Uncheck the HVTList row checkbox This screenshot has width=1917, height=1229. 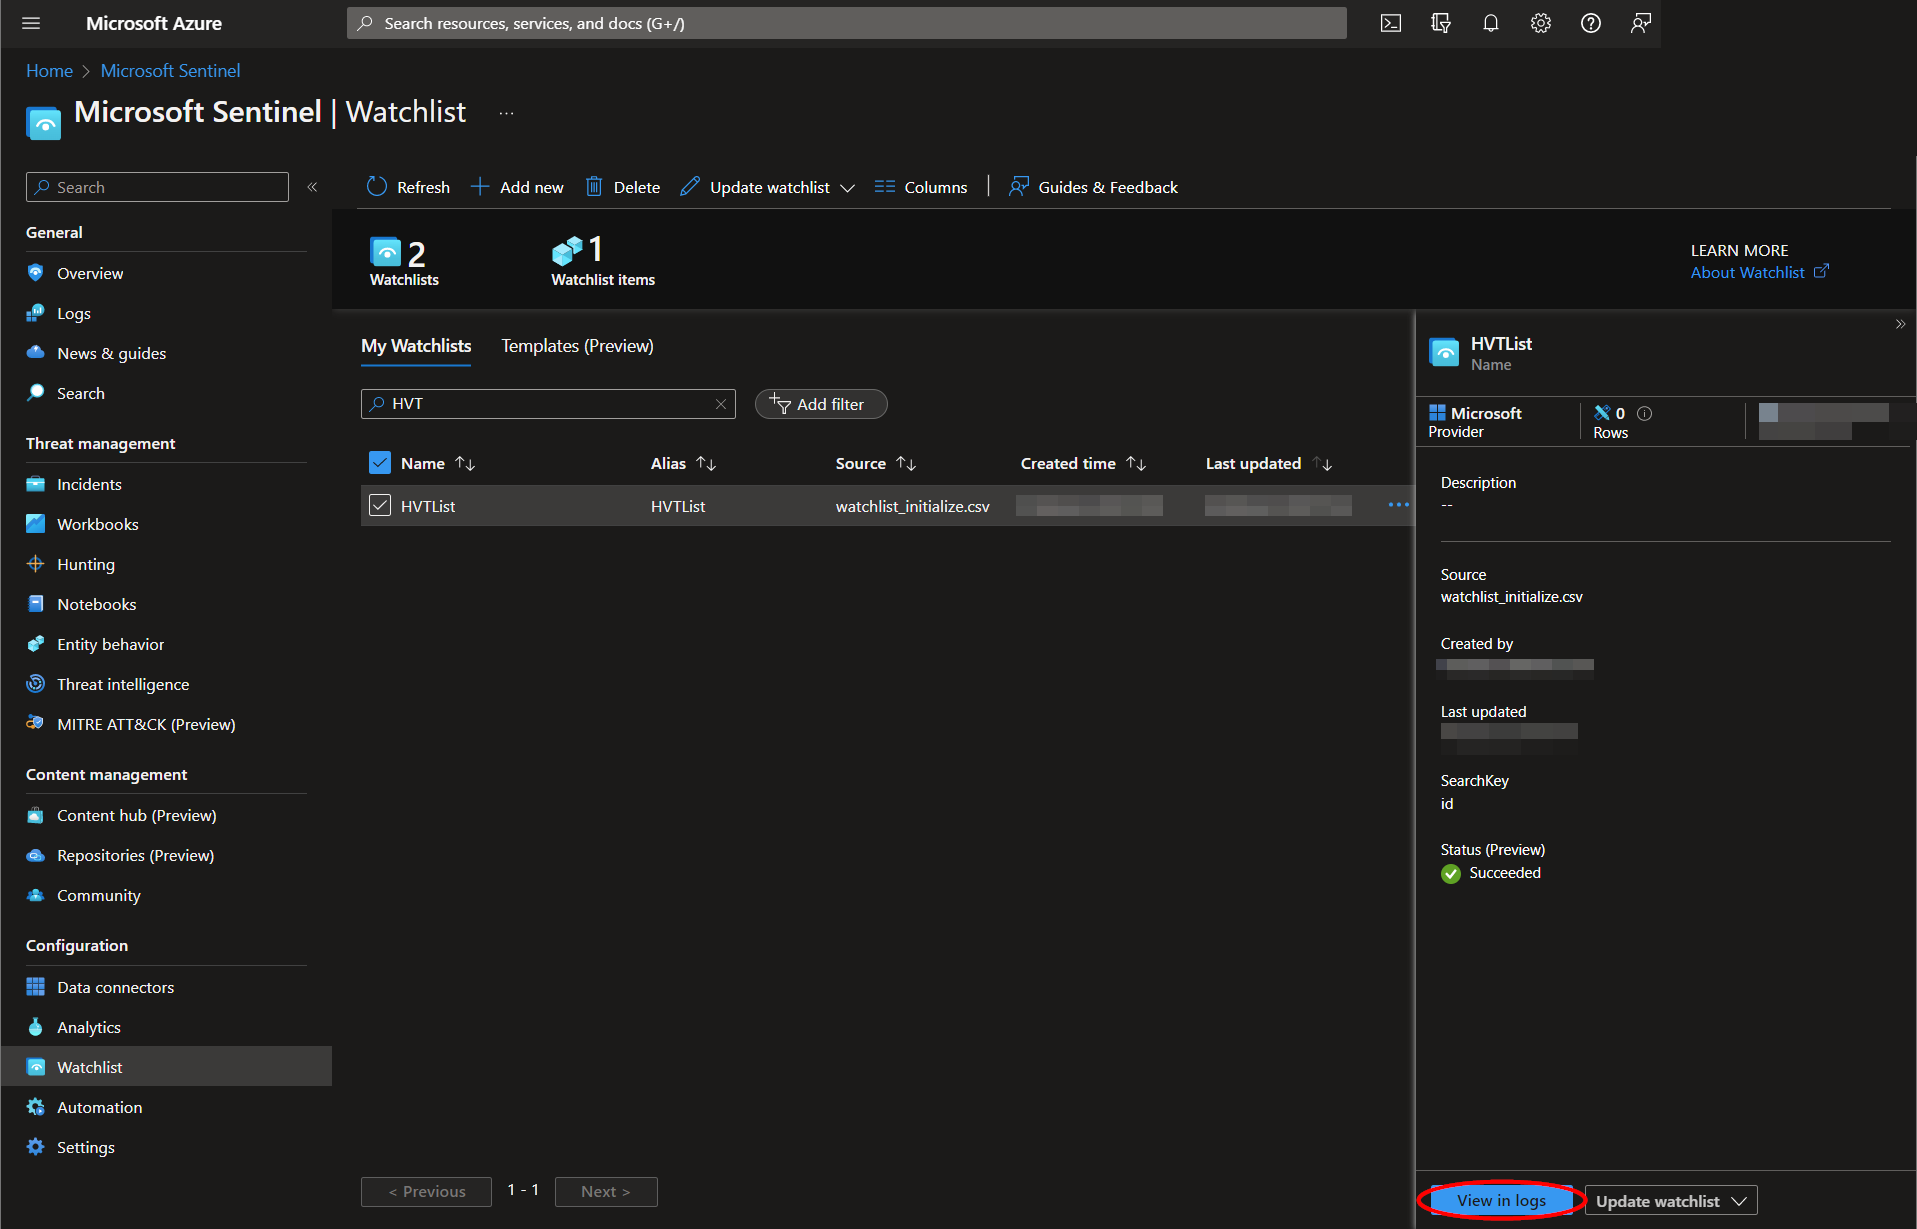tap(380, 506)
